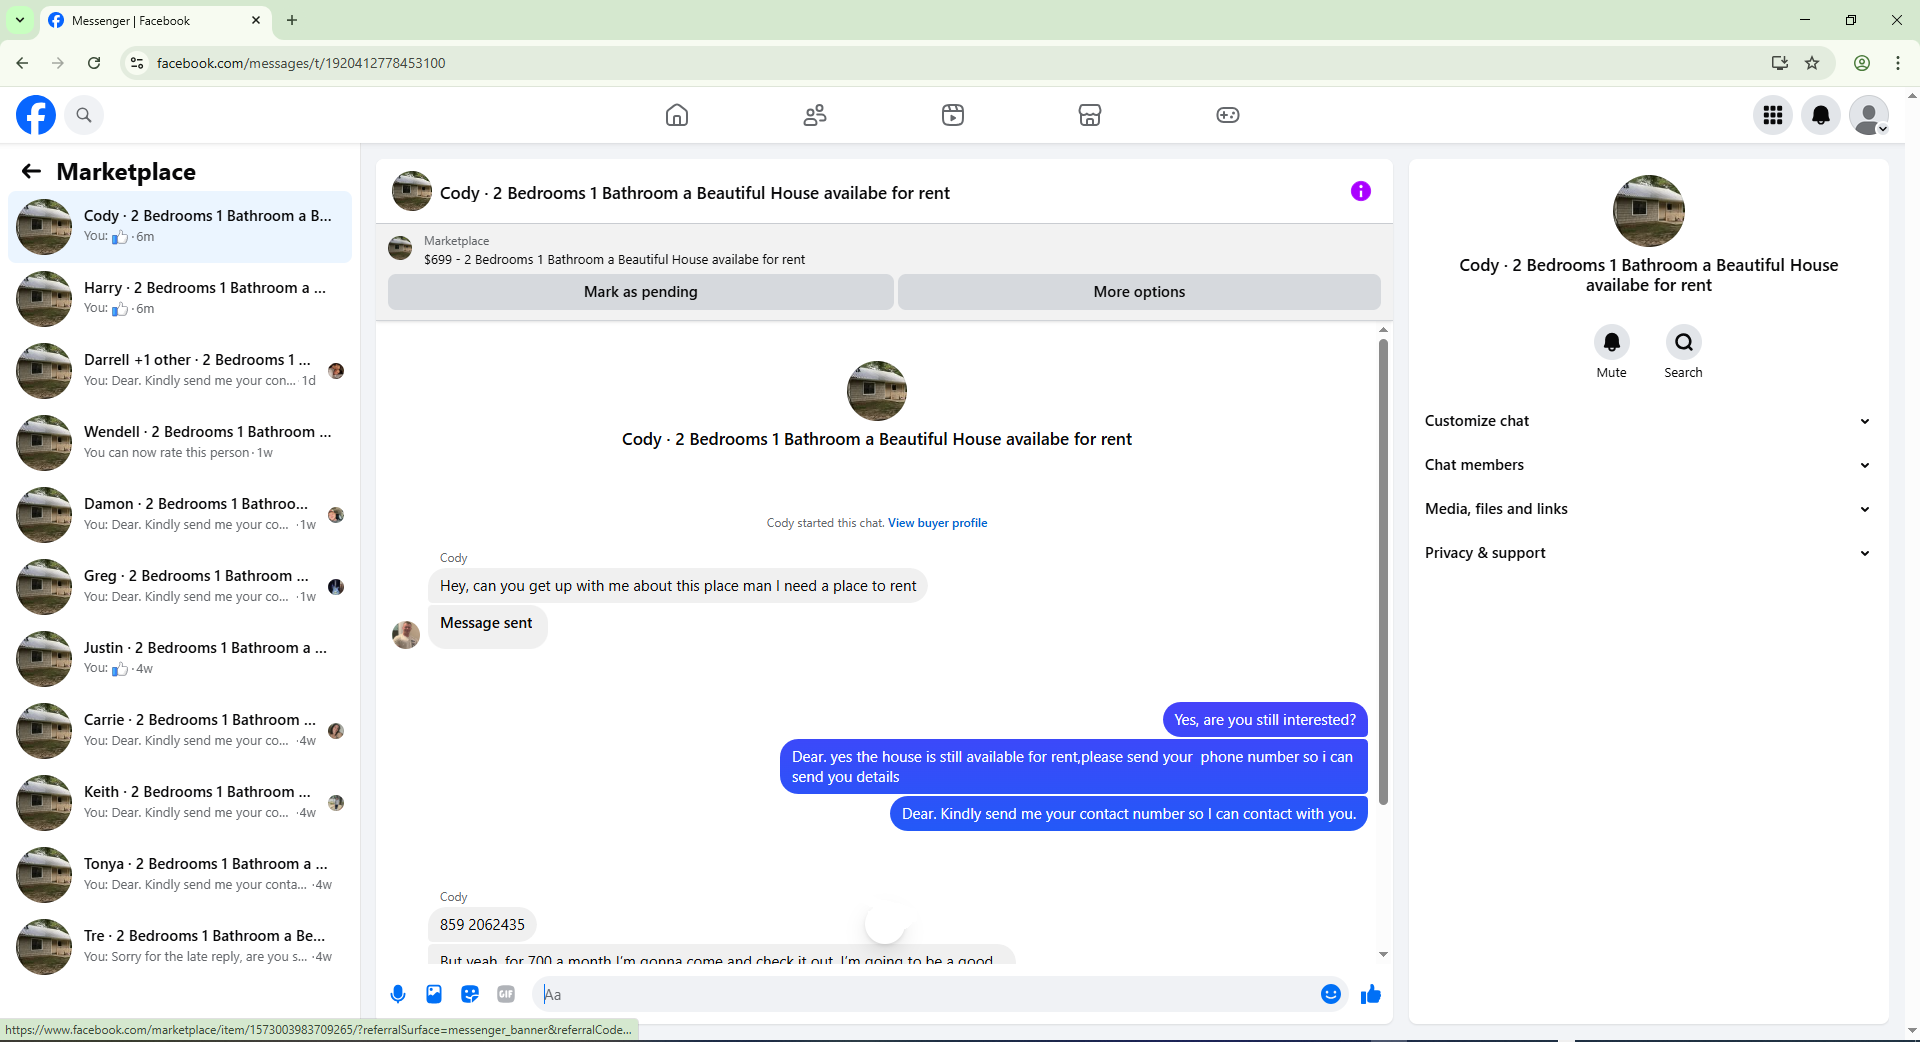Screen dimensions: 1920x1042
Task: Install app icon in address bar
Action: point(1780,63)
